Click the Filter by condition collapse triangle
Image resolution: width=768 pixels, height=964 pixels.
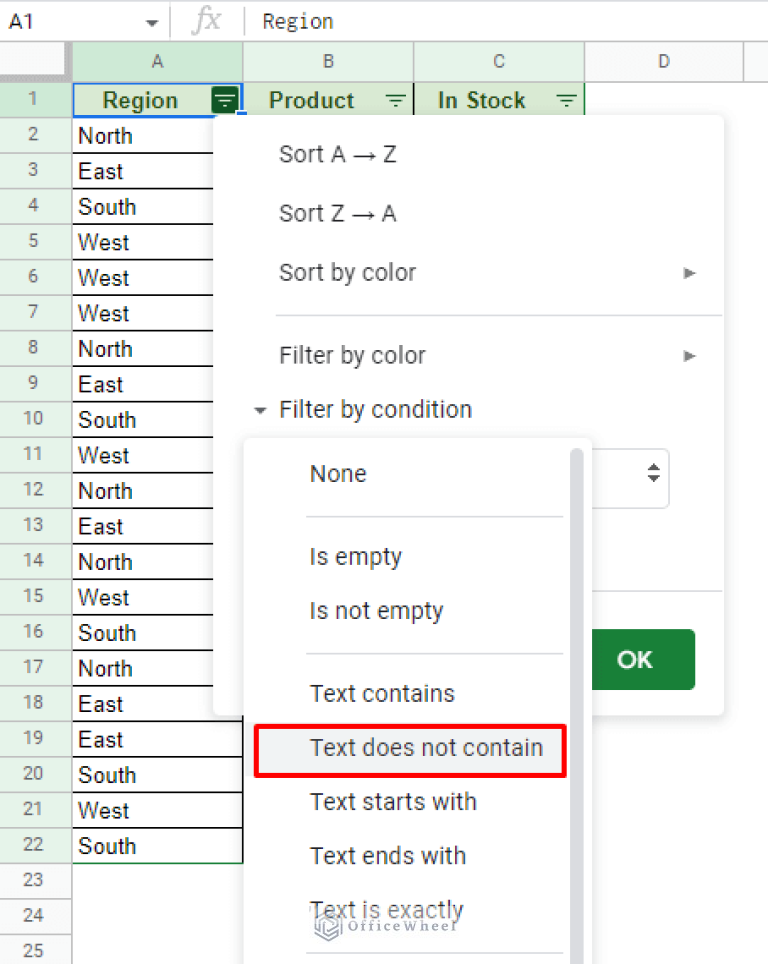[259, 409]
